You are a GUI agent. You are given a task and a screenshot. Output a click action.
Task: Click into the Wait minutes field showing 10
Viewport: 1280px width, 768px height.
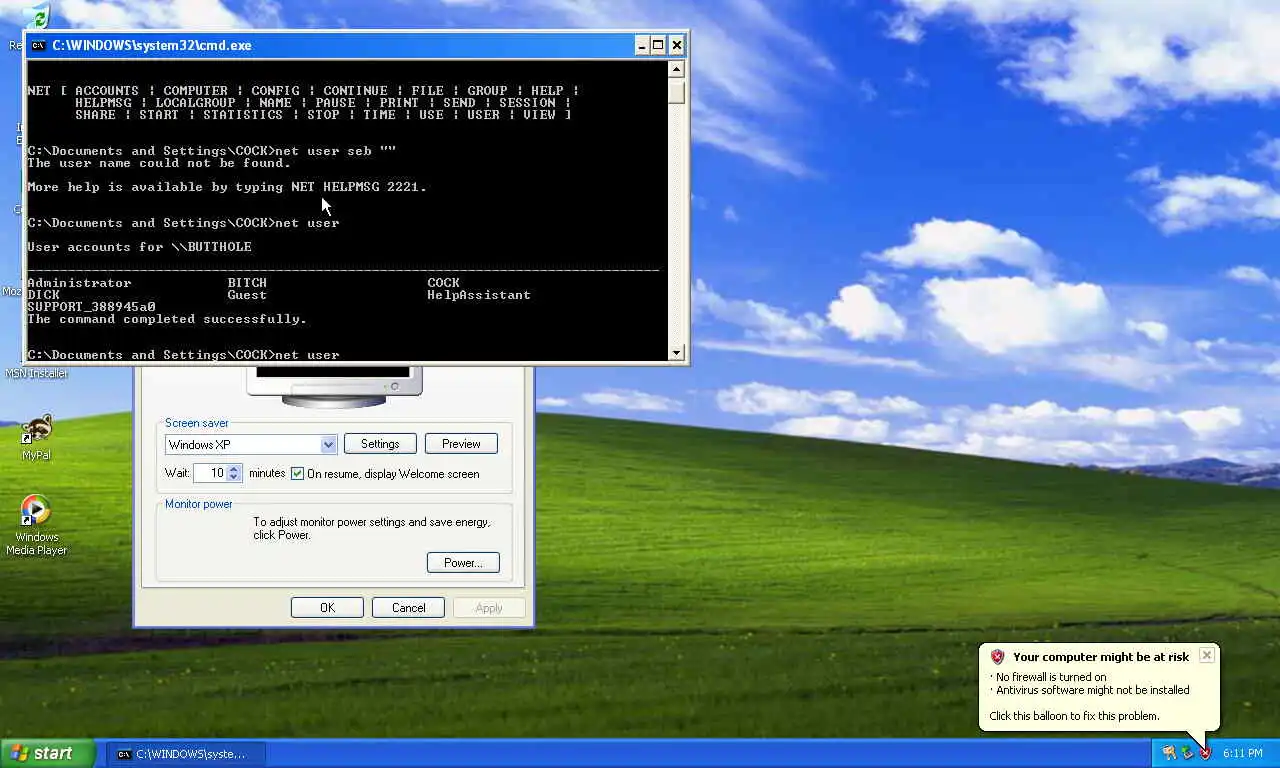pos(210,473)
